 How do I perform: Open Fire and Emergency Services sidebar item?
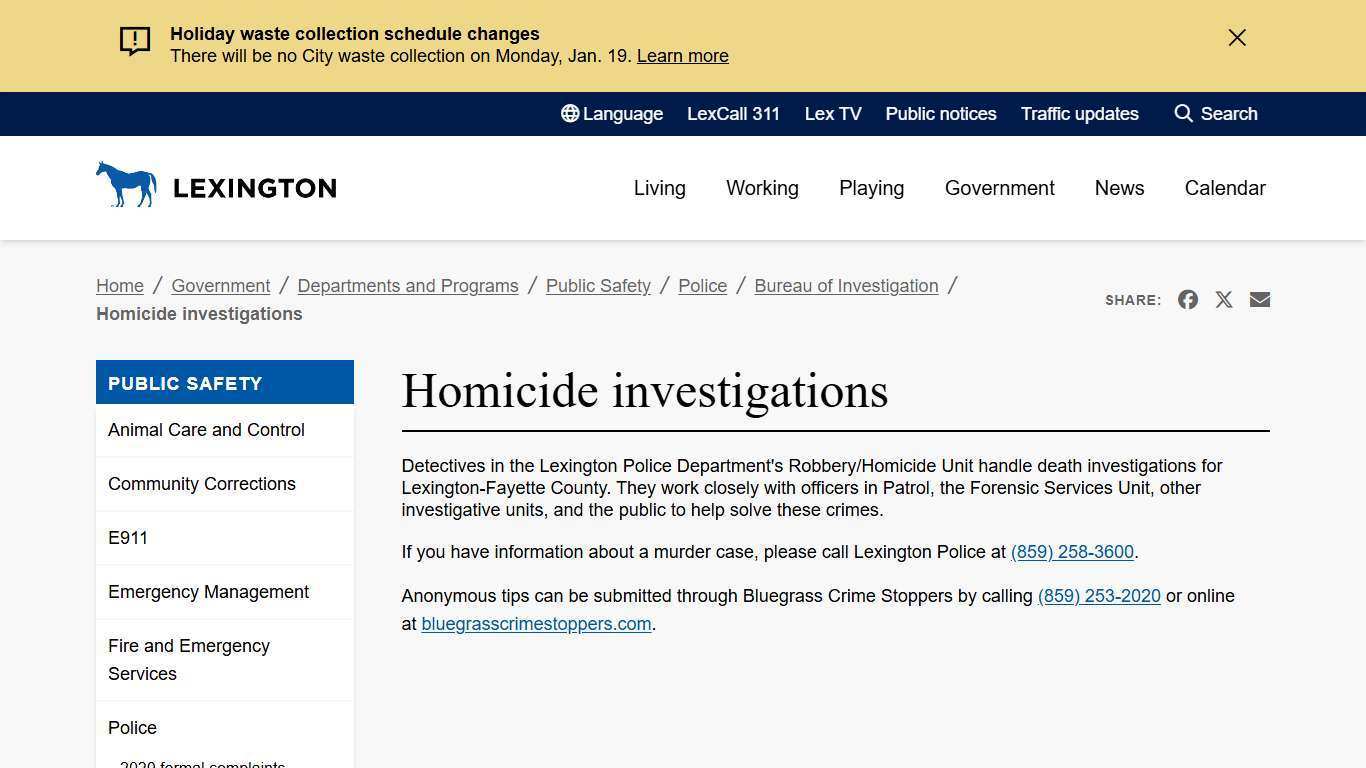189,660
